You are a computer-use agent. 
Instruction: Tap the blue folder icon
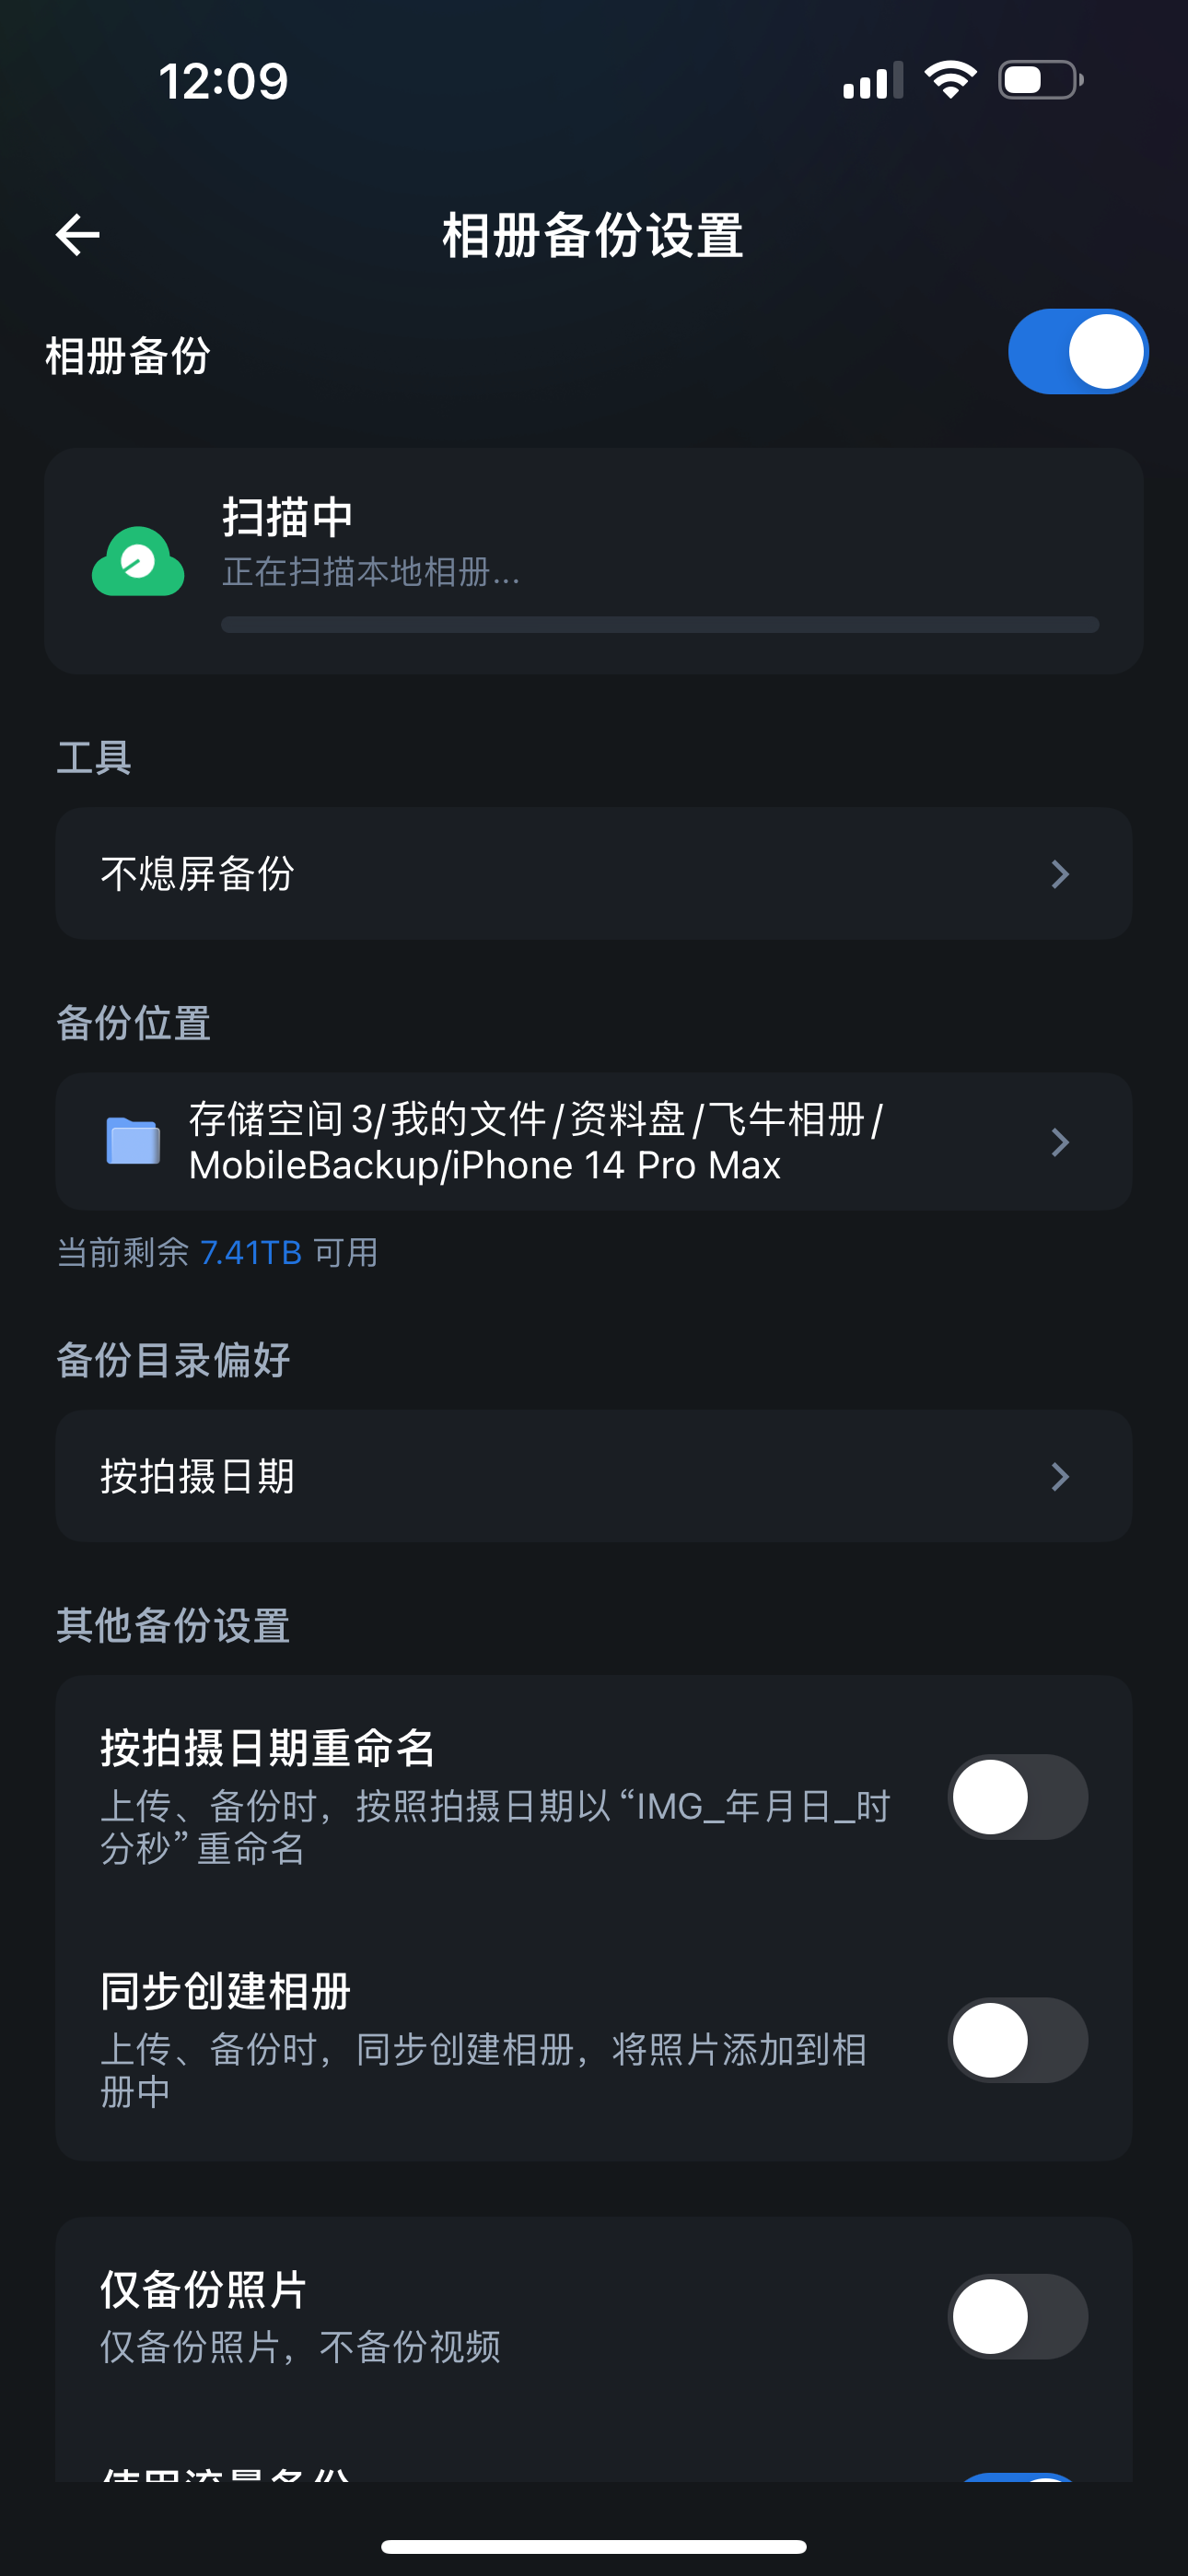coord(133,1141)
